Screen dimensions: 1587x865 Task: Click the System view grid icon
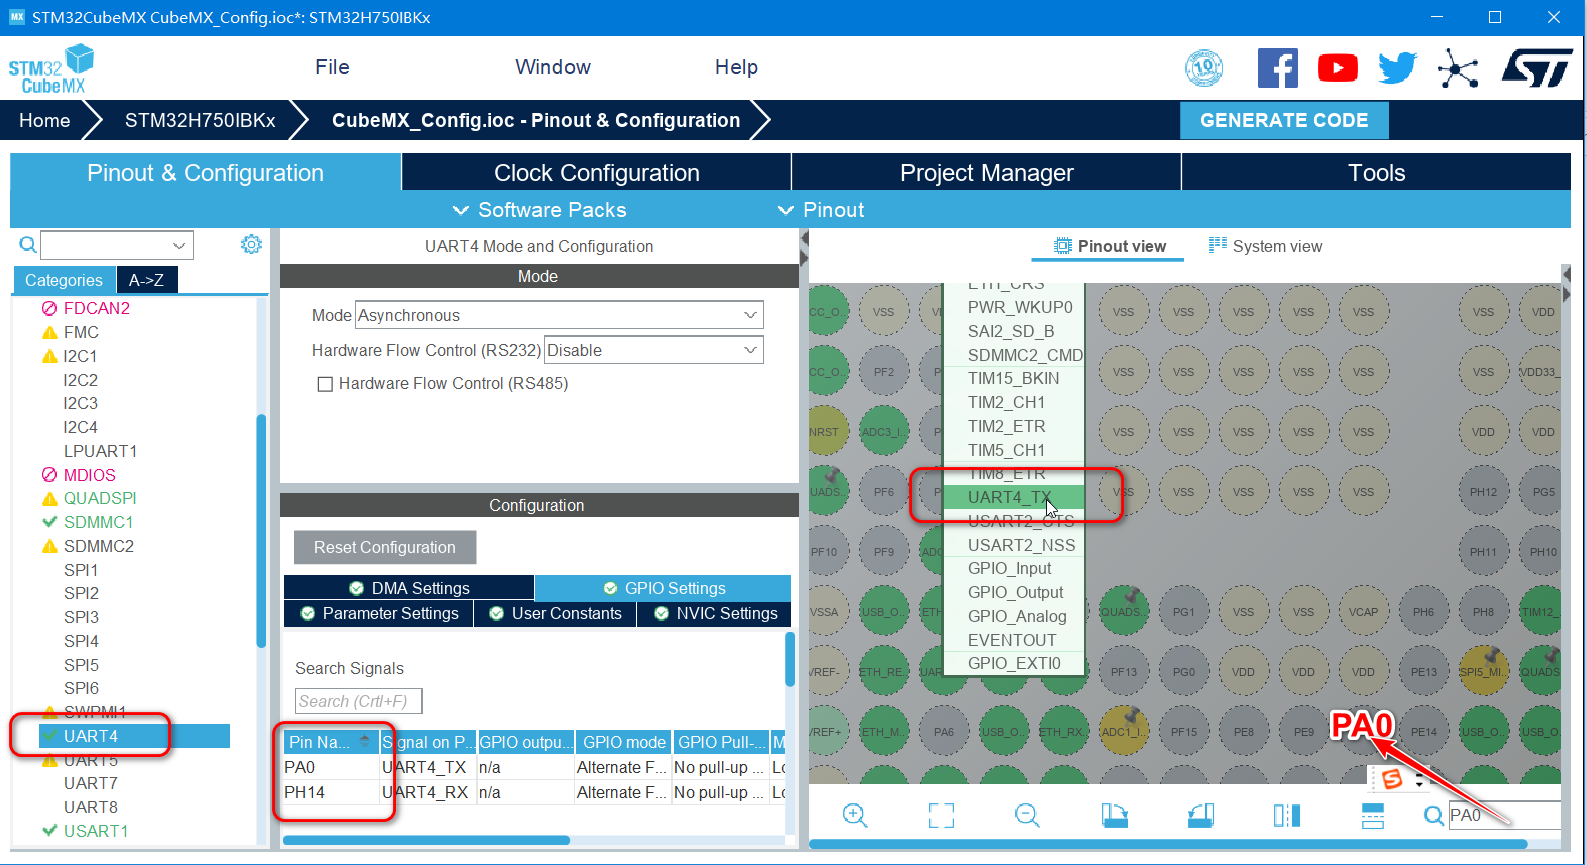[x=1217, y=245]
